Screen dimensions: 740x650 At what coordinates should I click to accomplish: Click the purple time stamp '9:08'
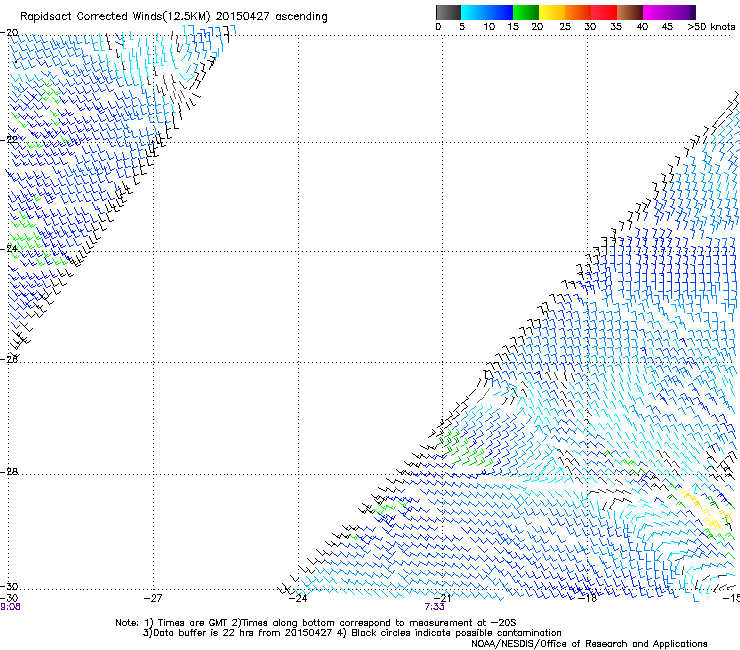(10, 607)
